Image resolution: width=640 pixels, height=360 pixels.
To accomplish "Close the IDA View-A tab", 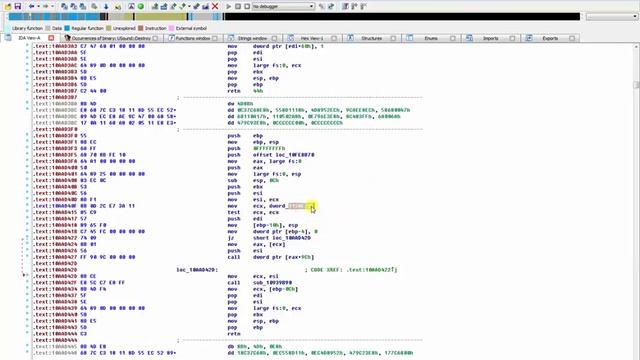I will [x=51, y=38].
